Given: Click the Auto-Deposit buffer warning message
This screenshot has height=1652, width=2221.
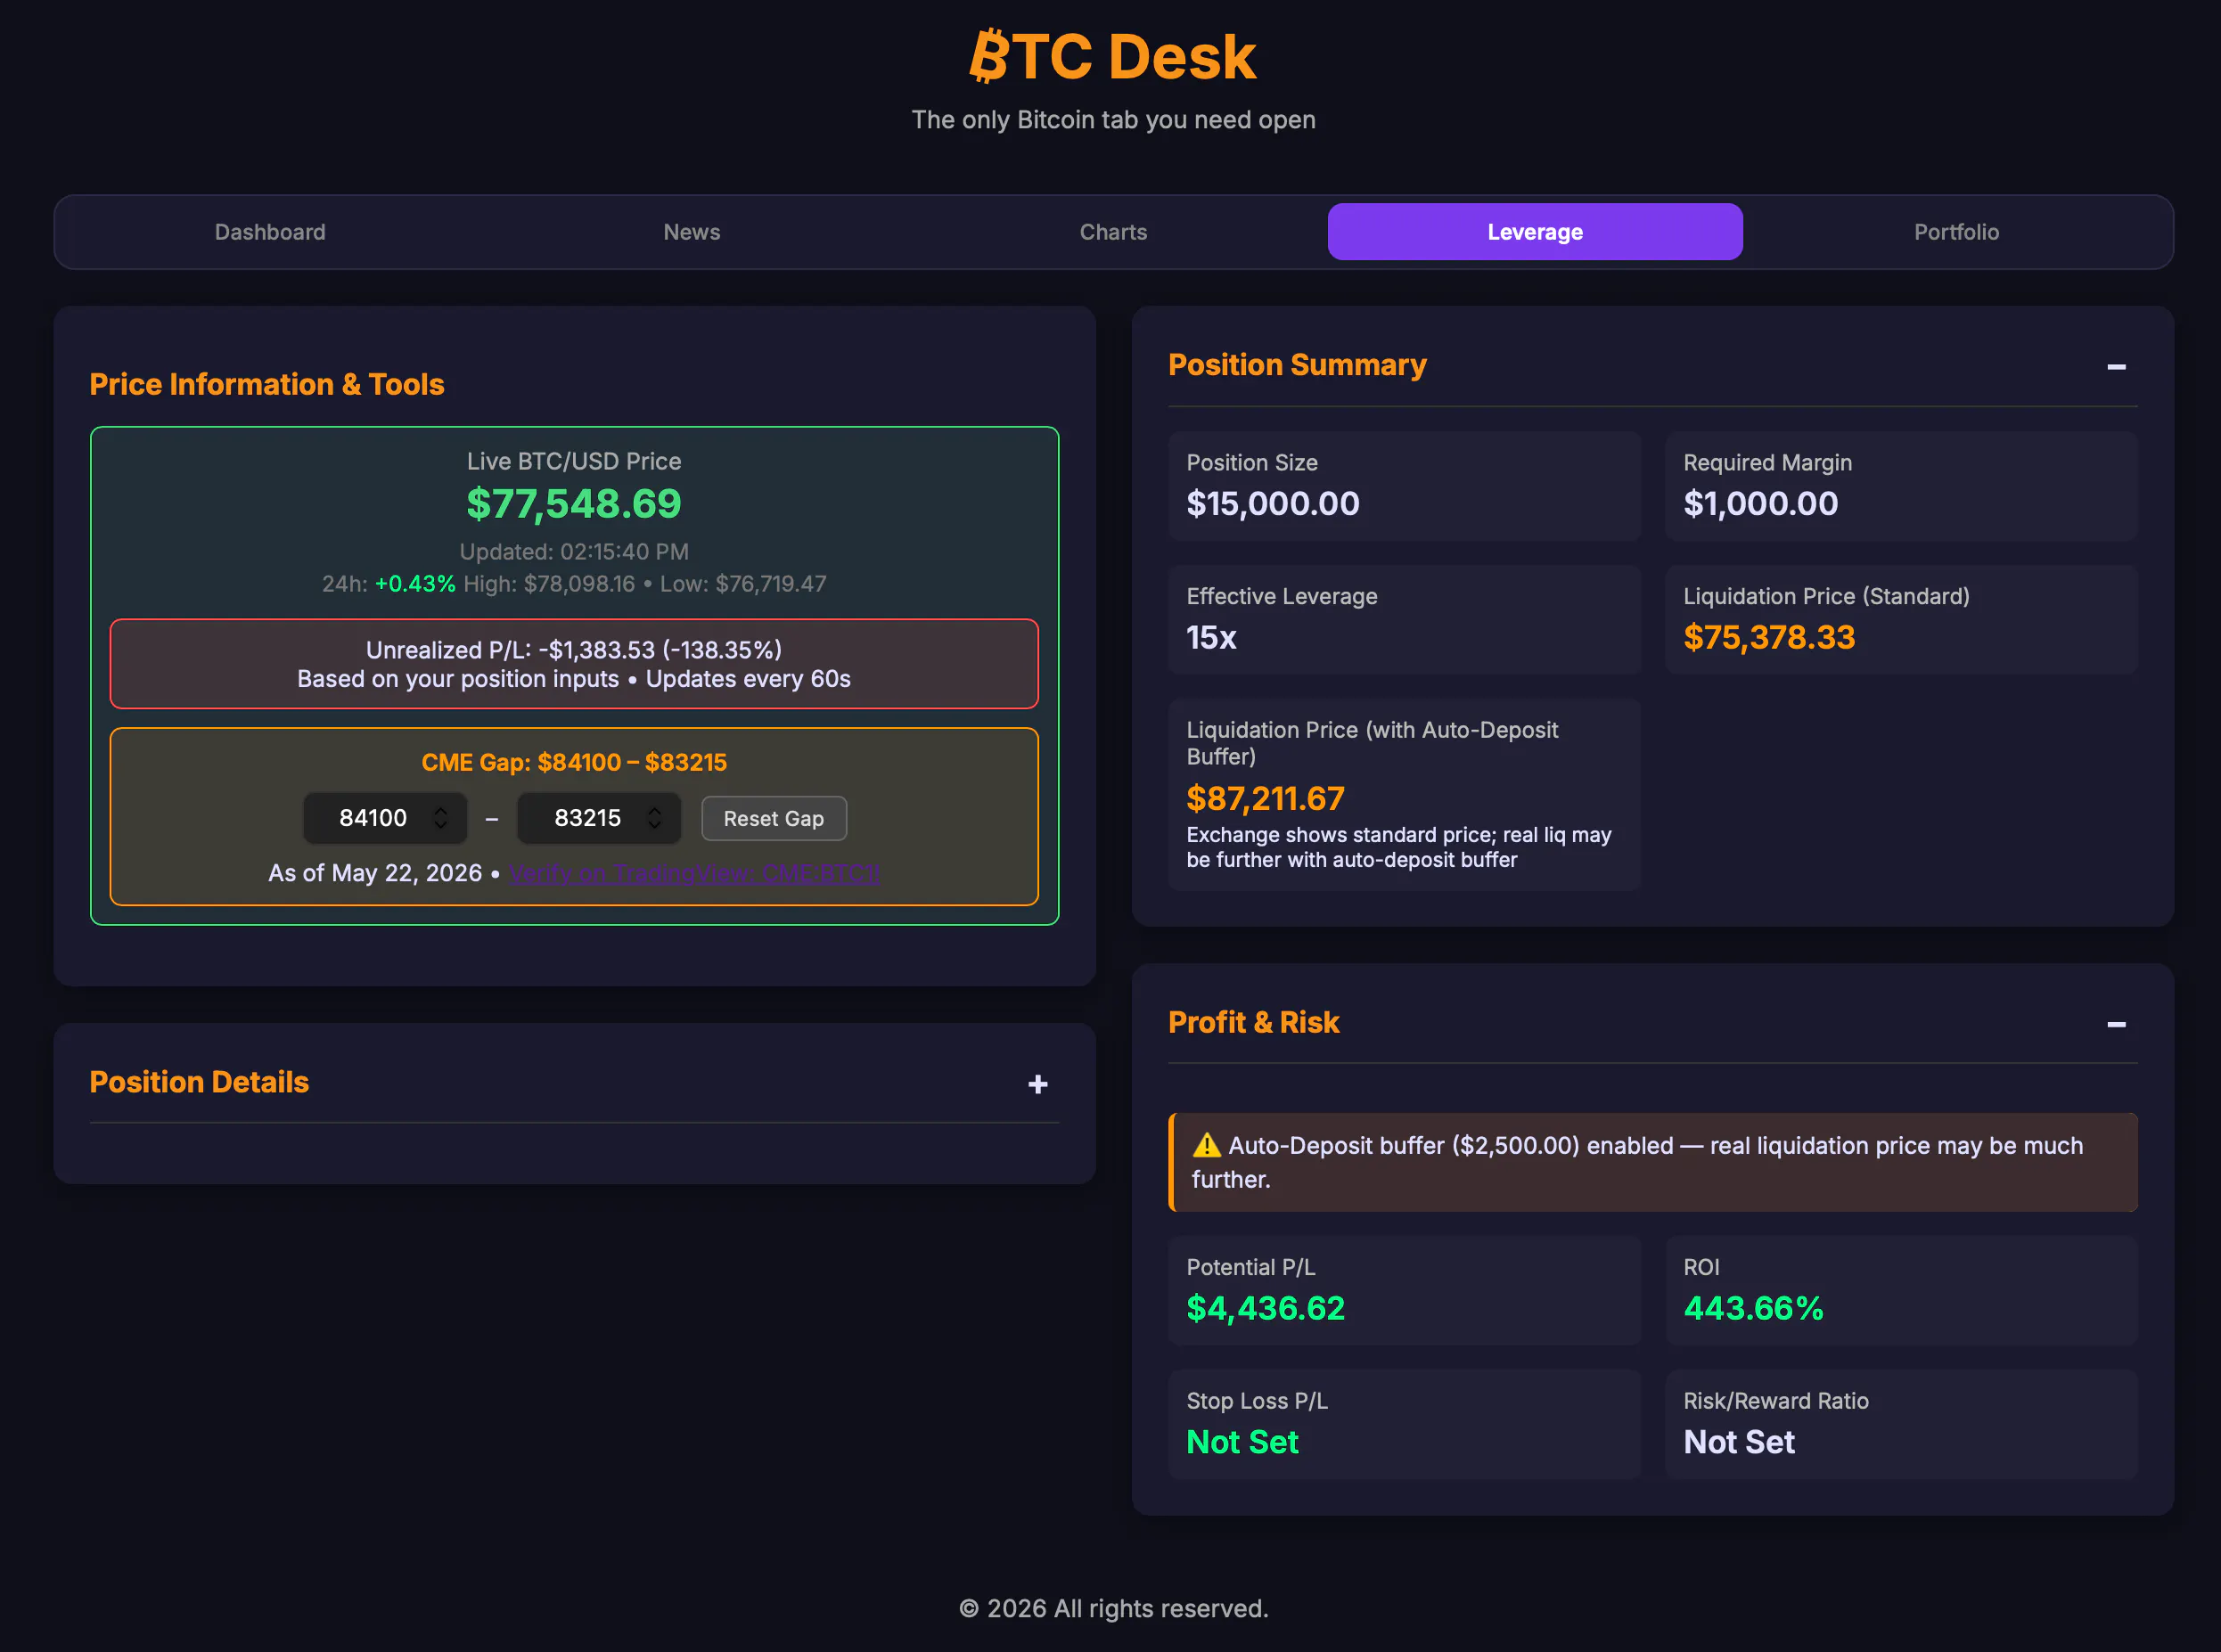Looking at the screenshot, I should [x=1653, y=1162].
